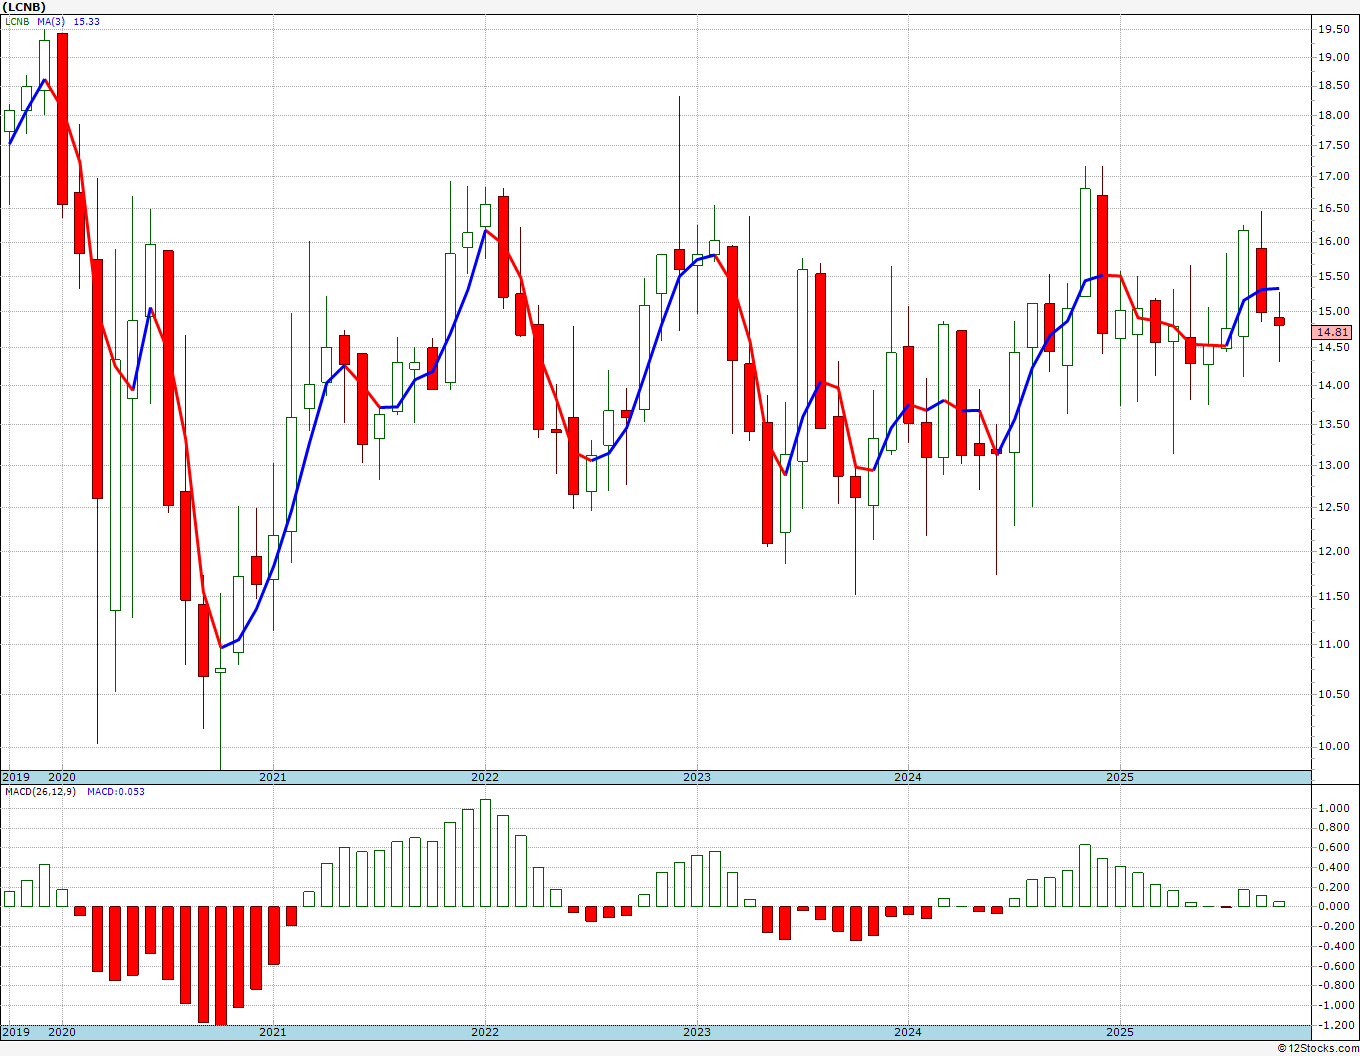
Task: Select the 14.00 price axis label
Action: point(1333,385)
